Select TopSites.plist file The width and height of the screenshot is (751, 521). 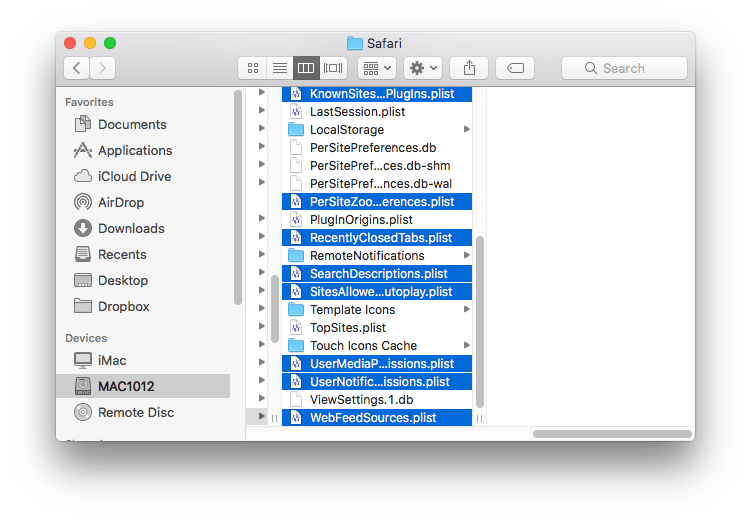377,328
